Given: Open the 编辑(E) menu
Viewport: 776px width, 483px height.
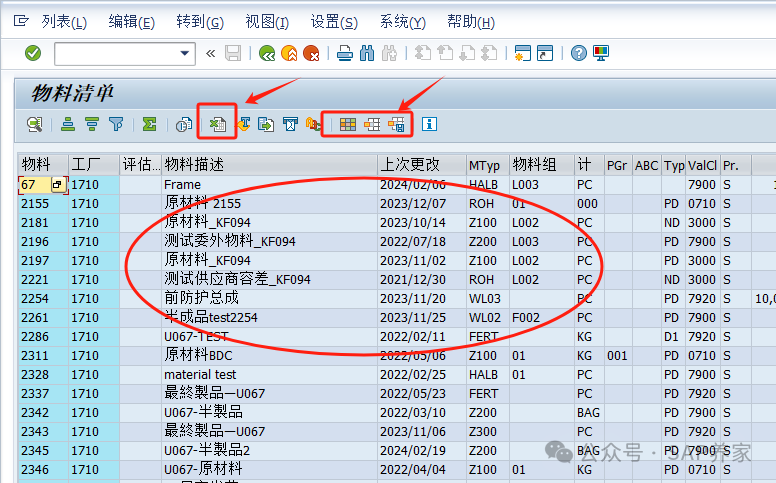Looking at the screenshot, I should point(132,22).
